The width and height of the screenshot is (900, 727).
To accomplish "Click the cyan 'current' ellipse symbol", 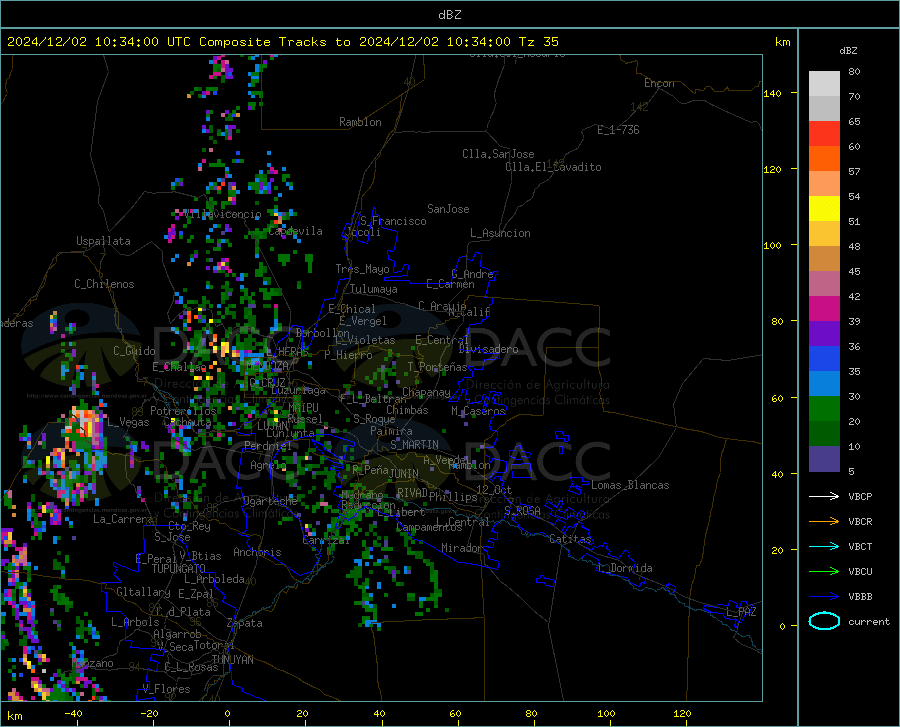I will click(824, 621).
